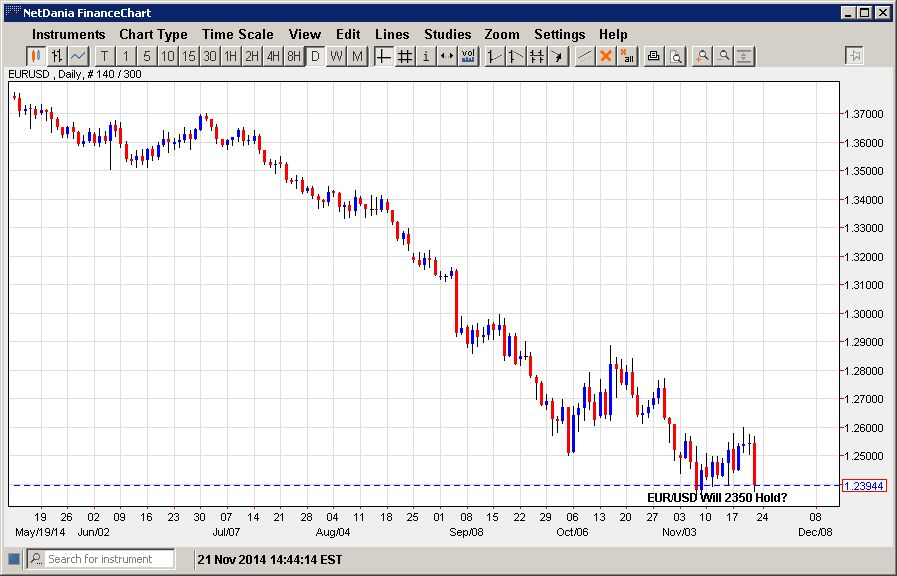This screenshot has height=576, width=897.
Task: Click the 1.23944 price label
Action: click(864, 486)
